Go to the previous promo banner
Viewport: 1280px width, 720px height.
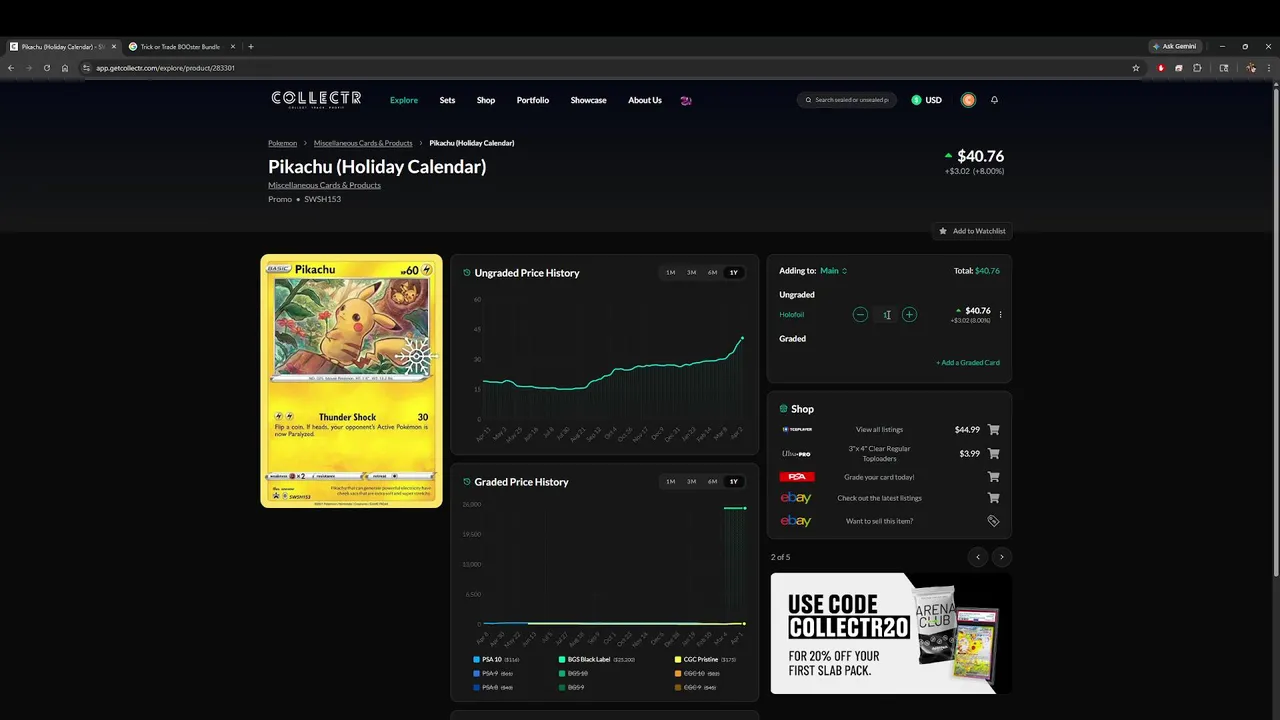[978, 557]
